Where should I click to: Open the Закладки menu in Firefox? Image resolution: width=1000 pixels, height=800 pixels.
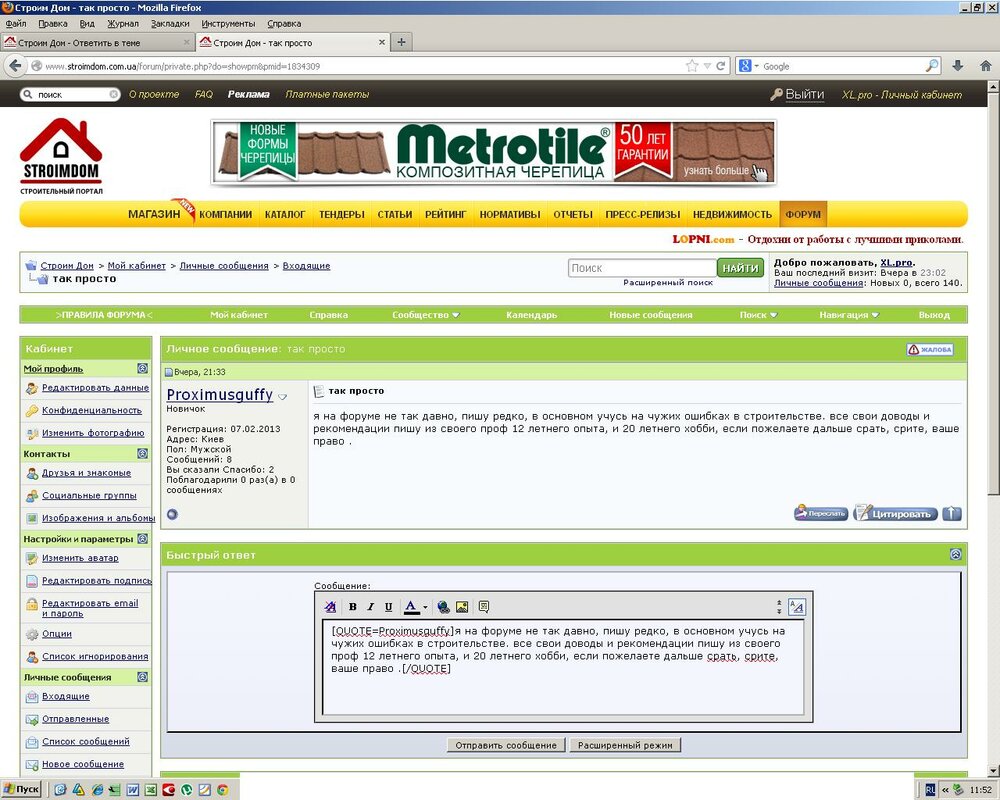[170, 24]
